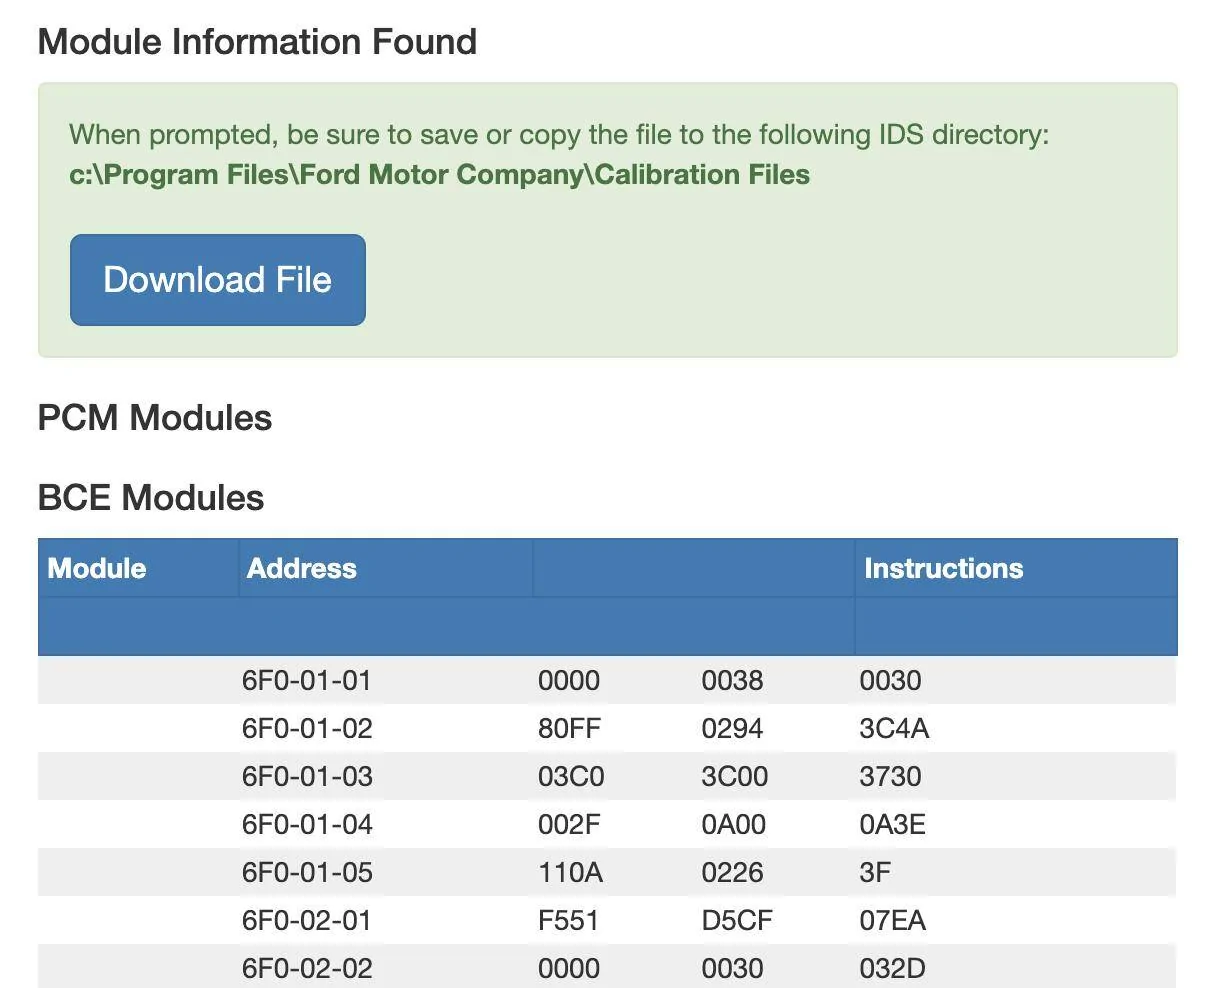Screen dimensions: 1228x988
Task: Click the value 3C4A in the table
Action: tap(894, 729)
